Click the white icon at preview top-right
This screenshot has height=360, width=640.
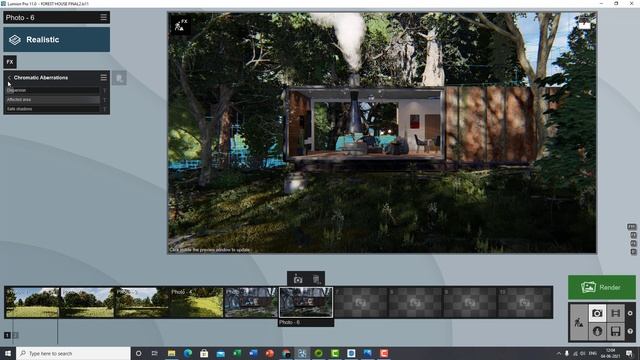[x=584, y=24]
